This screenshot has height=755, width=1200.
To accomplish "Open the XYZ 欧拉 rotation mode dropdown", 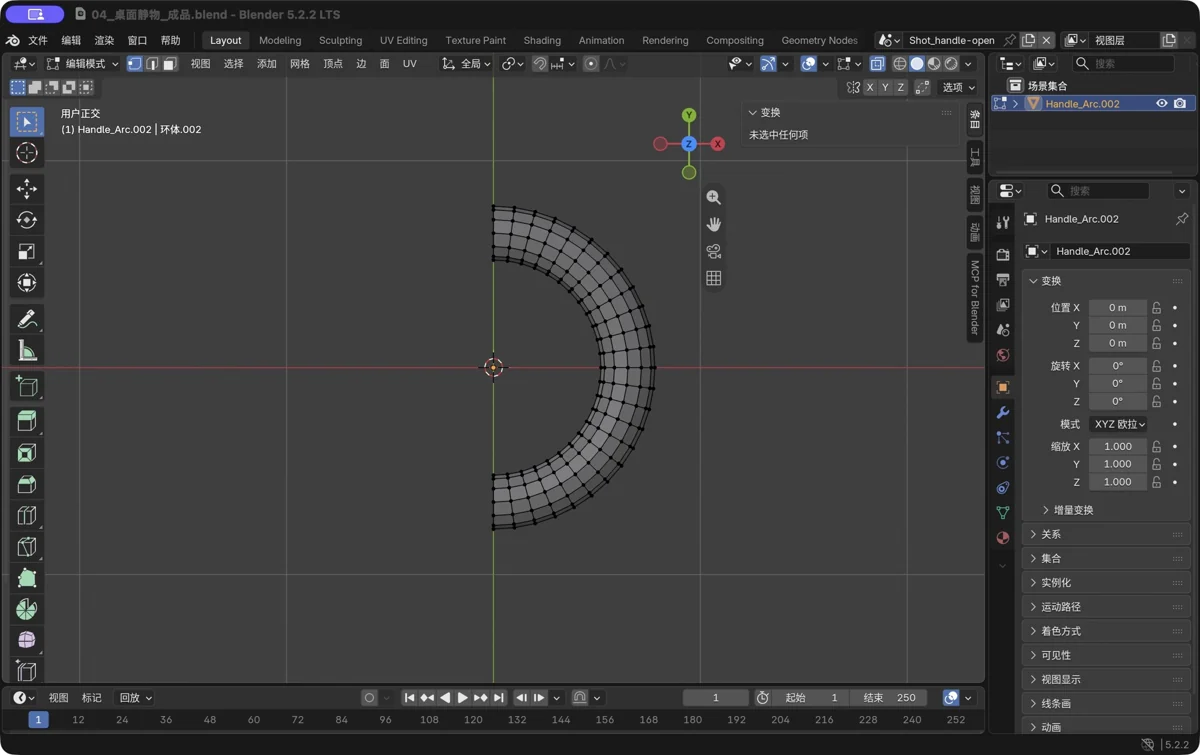I will tap(1118, 424).
